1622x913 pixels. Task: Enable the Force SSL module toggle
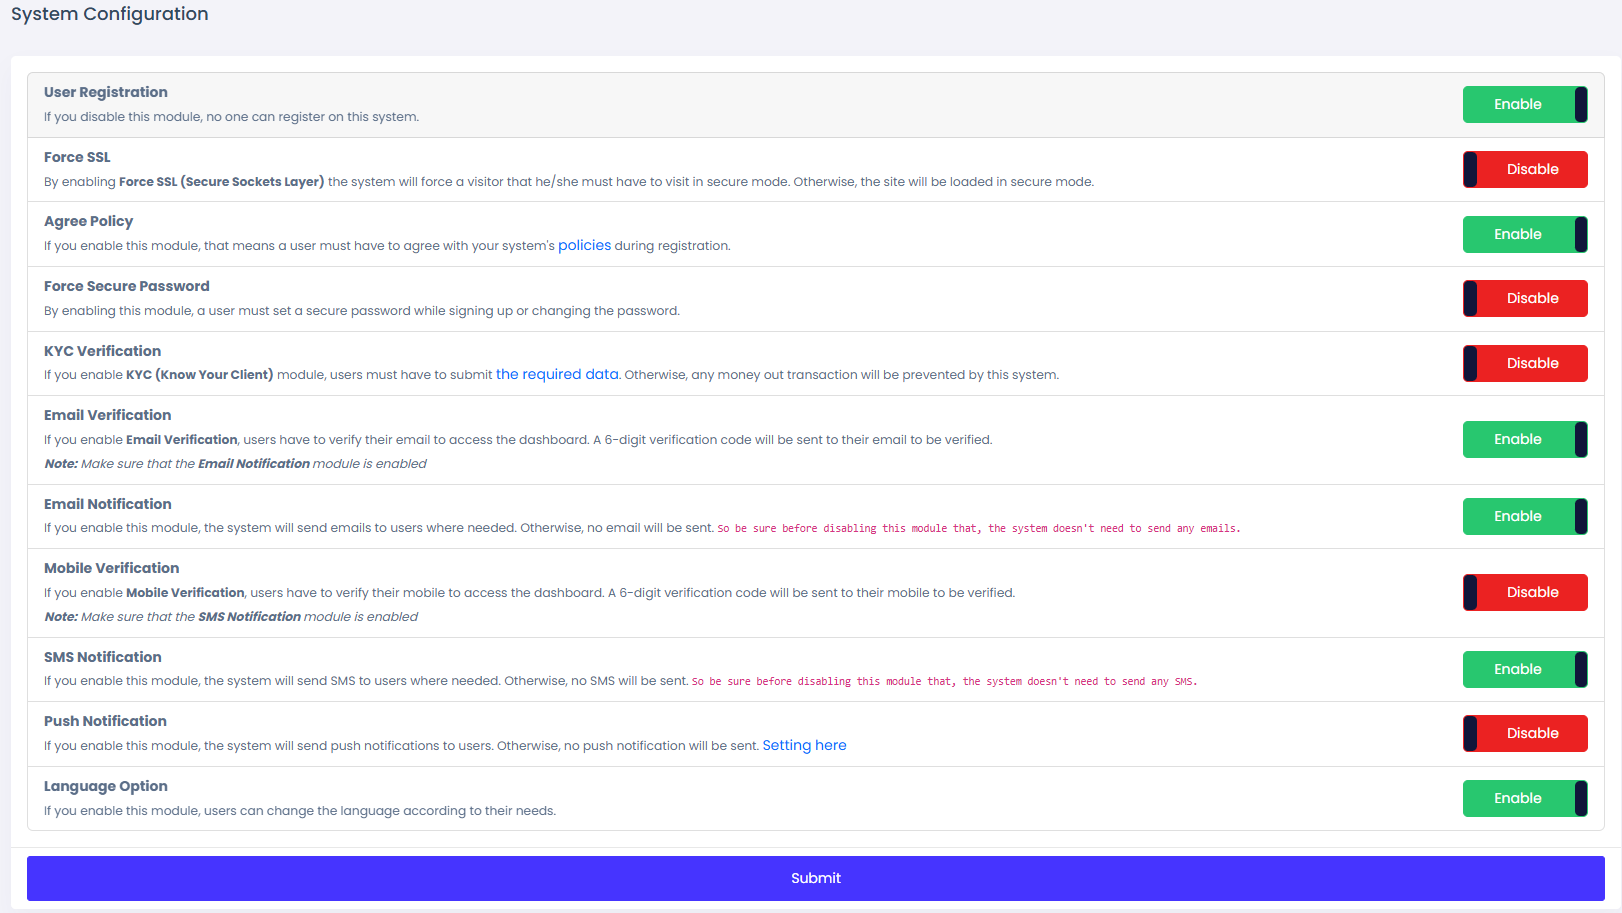[1524, 170]
